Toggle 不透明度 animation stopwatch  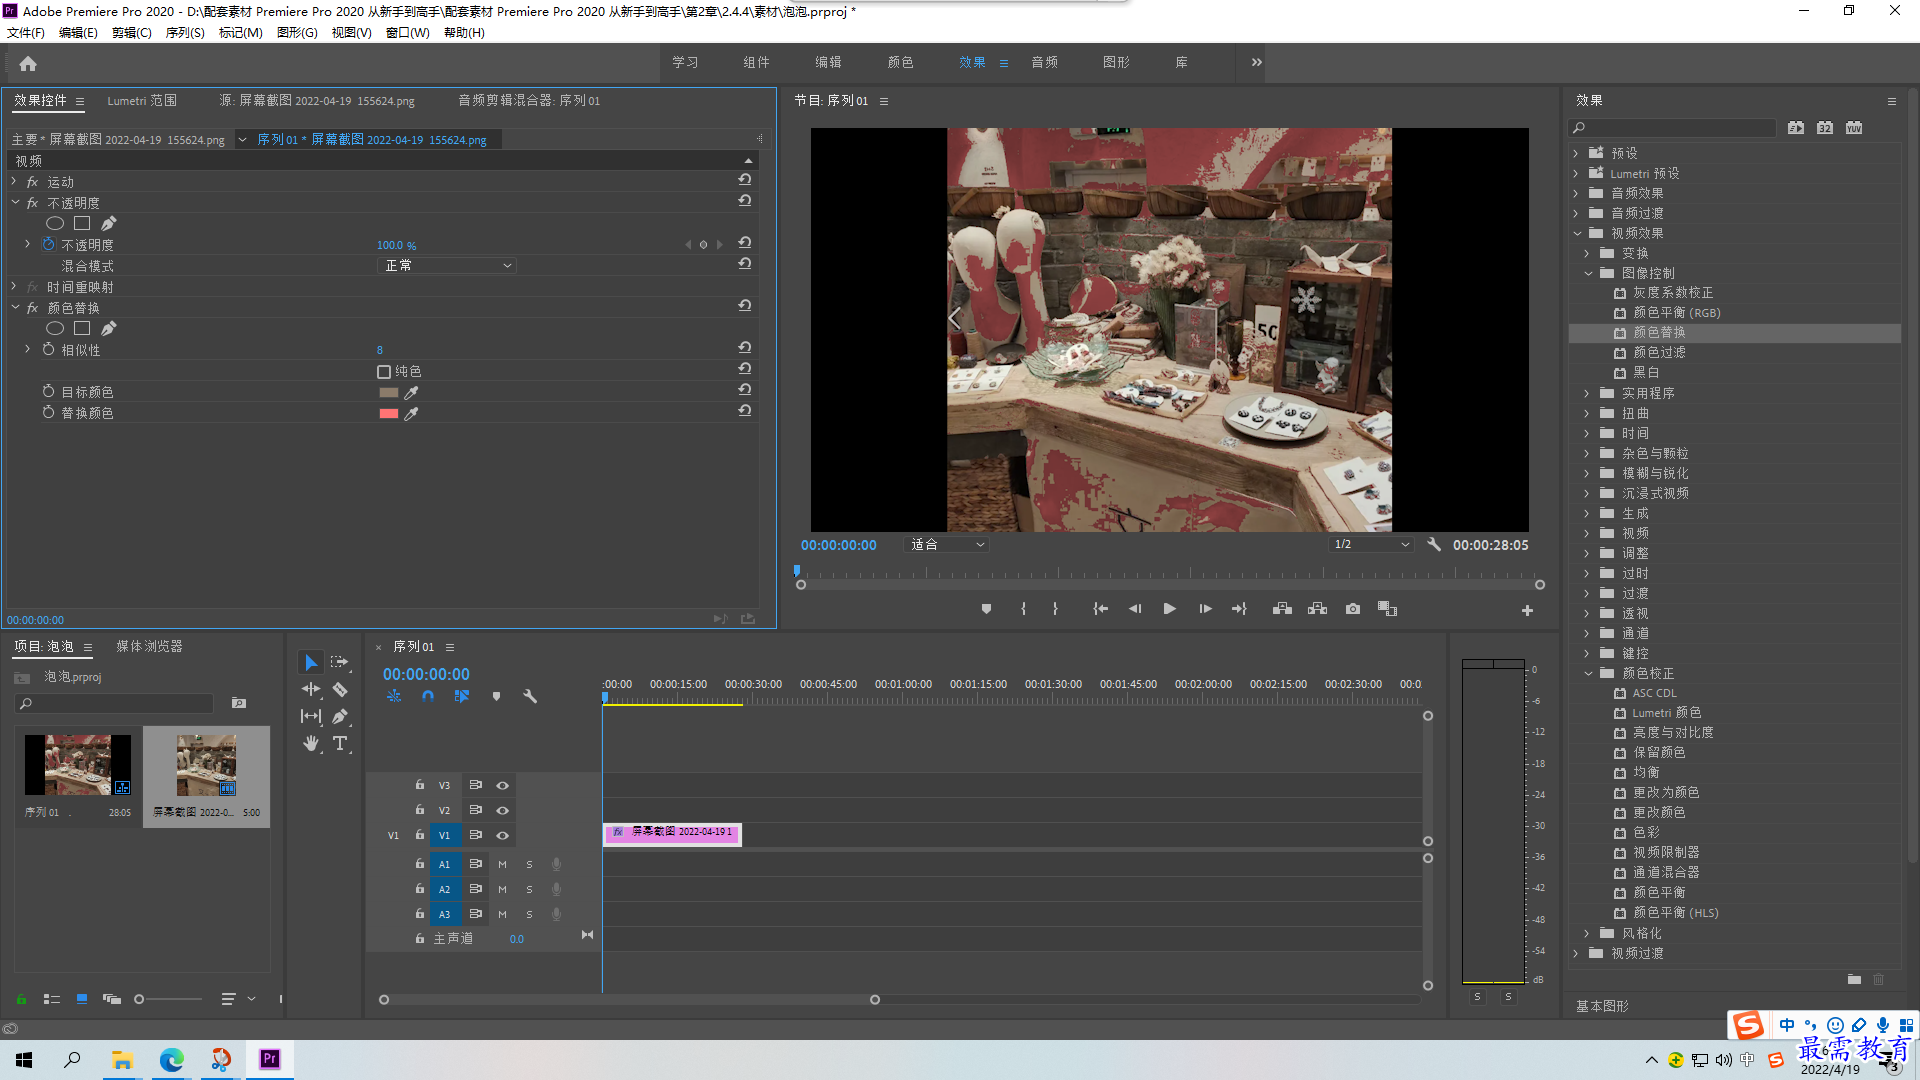[48, 244]
